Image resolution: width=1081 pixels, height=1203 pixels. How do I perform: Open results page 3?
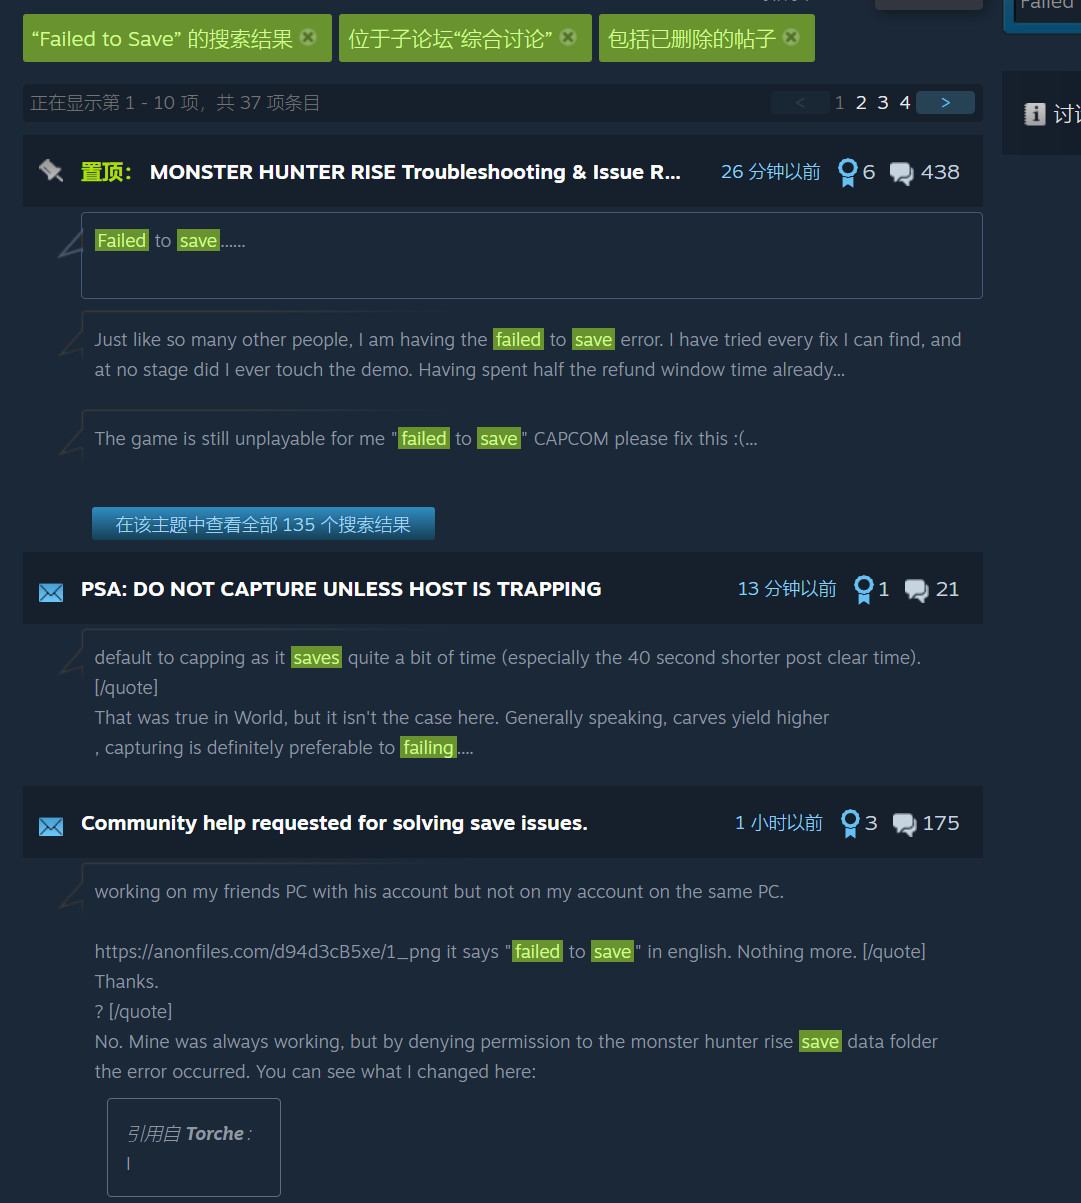click(883, 102)
